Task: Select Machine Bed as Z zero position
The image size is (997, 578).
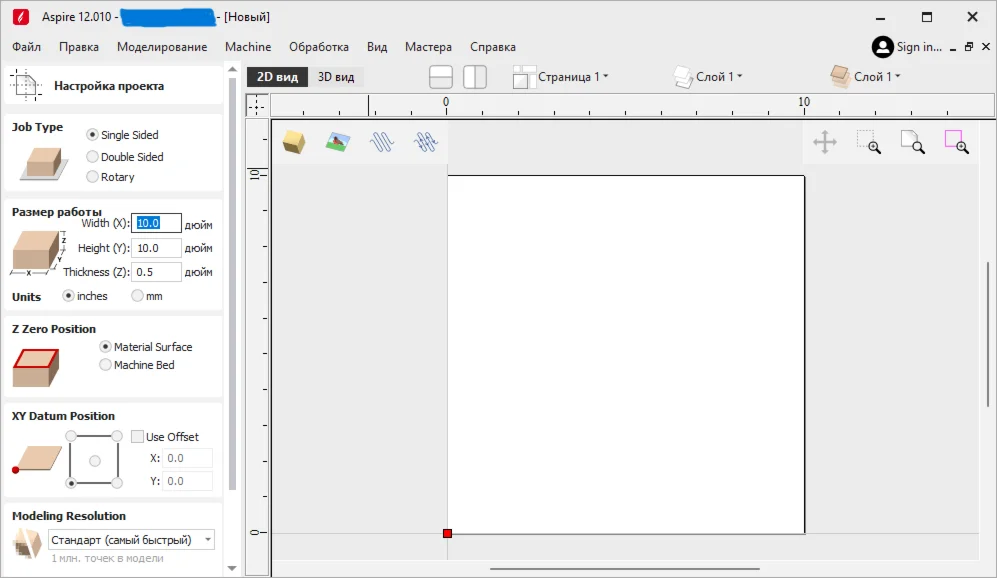Action: (106, 365)
